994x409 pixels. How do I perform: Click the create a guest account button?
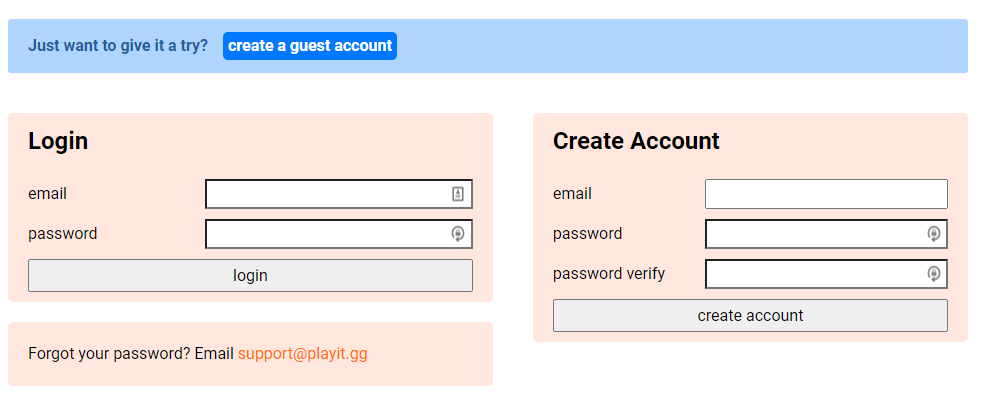[310, 46]
